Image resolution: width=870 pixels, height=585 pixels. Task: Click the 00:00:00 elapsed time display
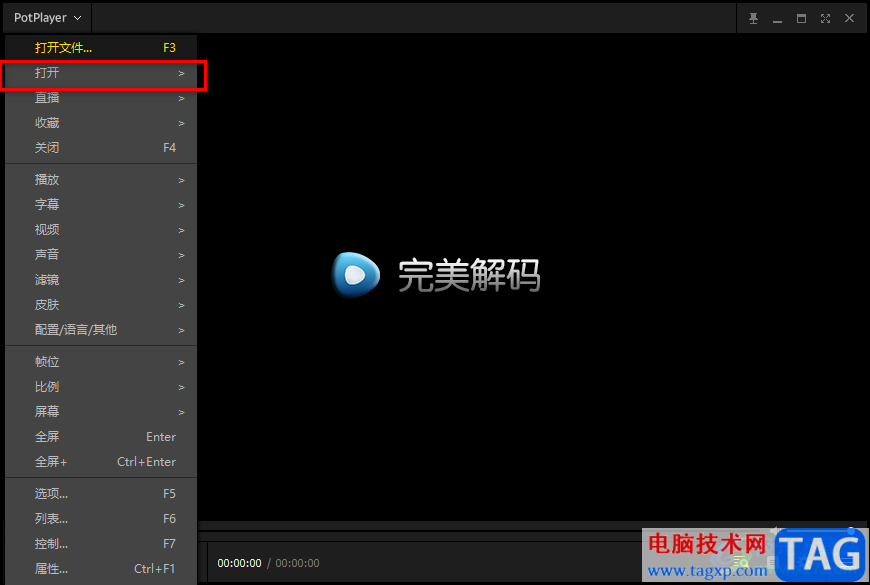pos(239,563)
